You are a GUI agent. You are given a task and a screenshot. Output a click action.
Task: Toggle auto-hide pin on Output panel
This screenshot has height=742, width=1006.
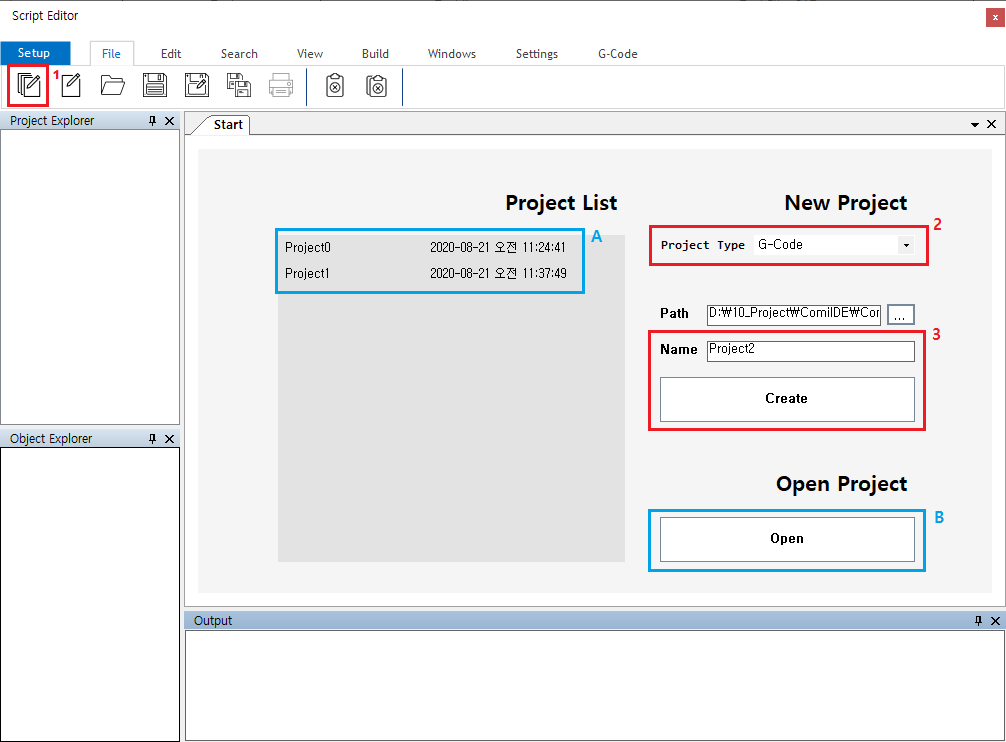(978, 621)
